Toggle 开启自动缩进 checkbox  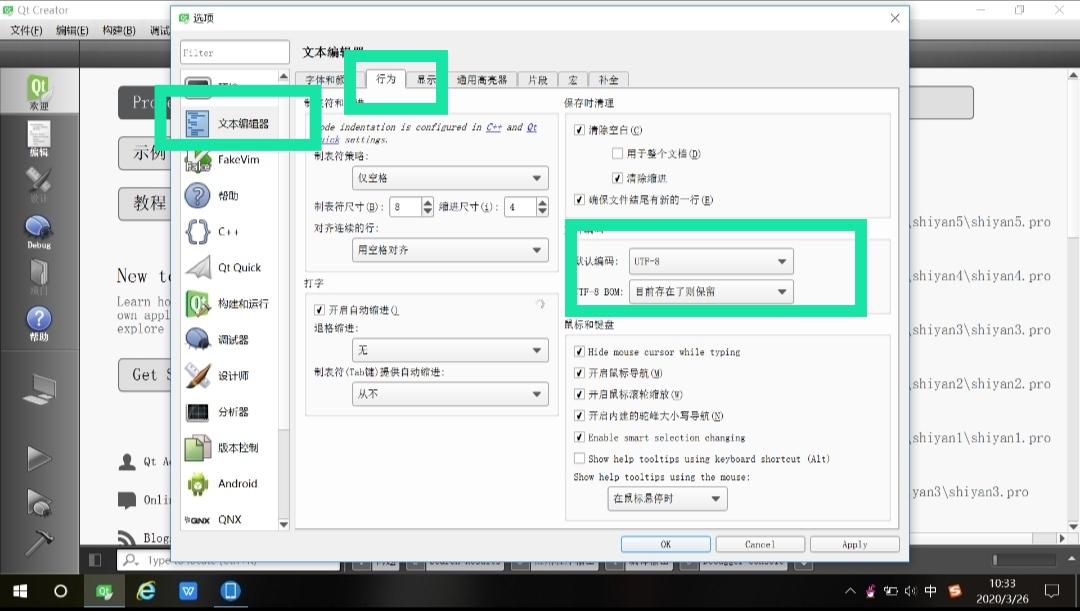(x=319, y=310)
